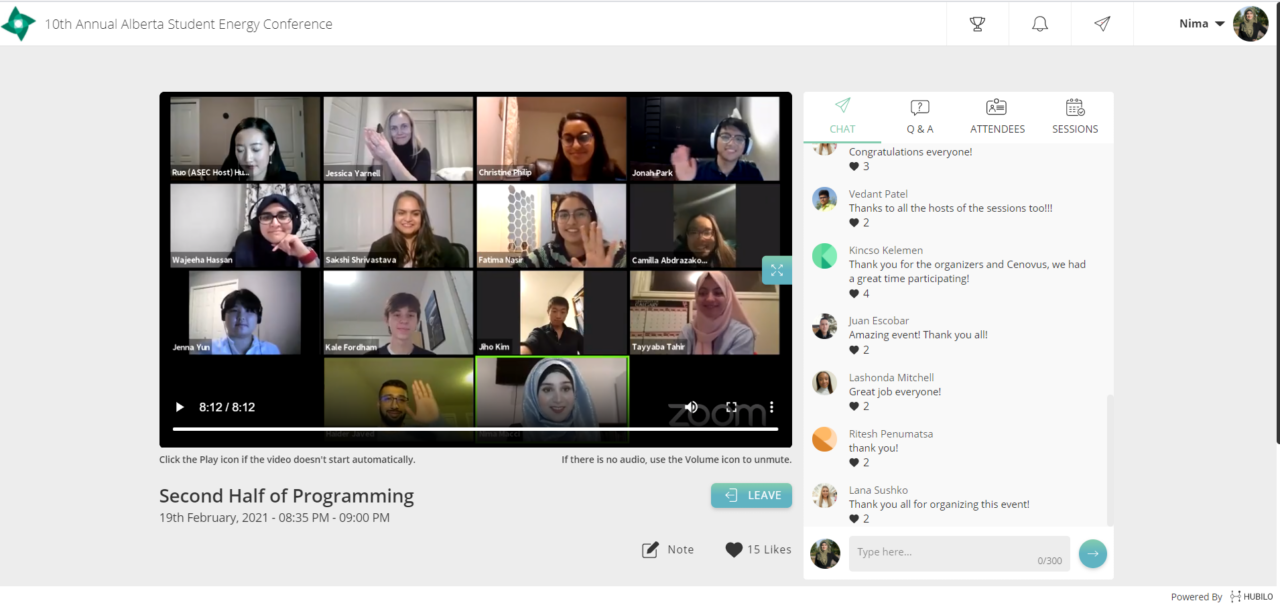The height and width of the screenshot is (605, 1280).
Task: Send chat message with the arrow button
Action: click(1093, 553)
